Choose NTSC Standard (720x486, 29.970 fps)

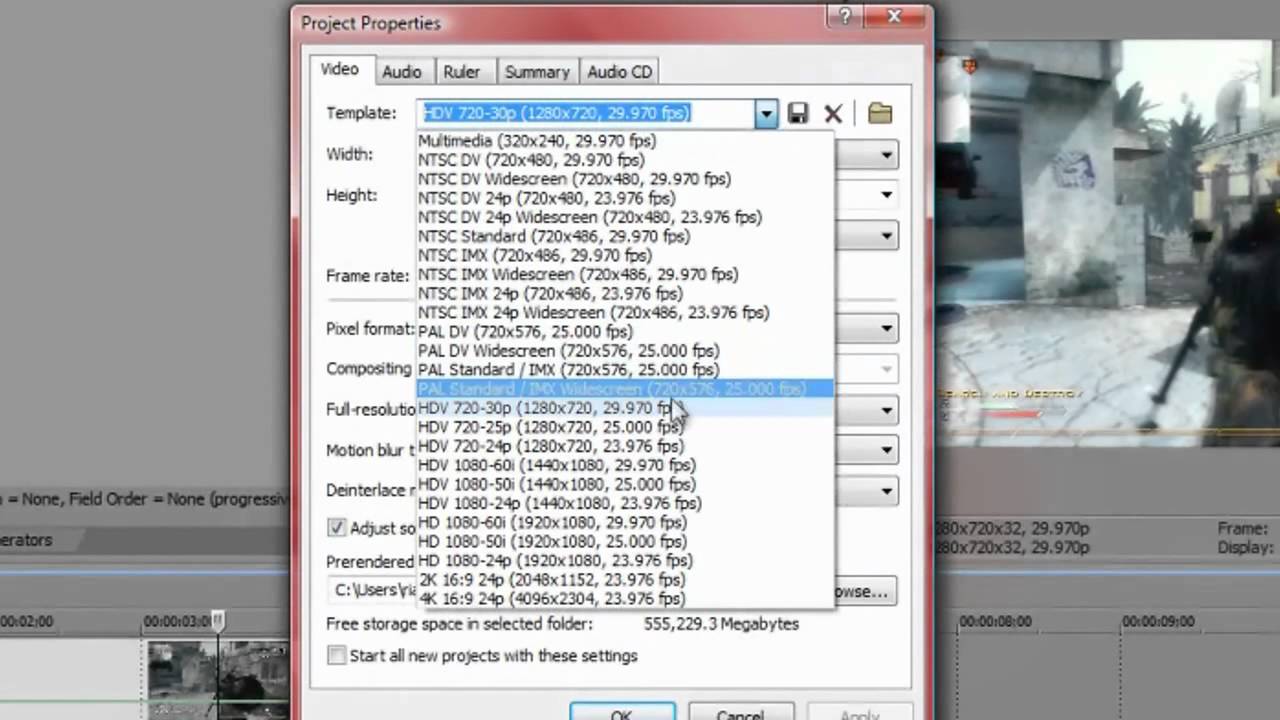[x=624, y=236]
